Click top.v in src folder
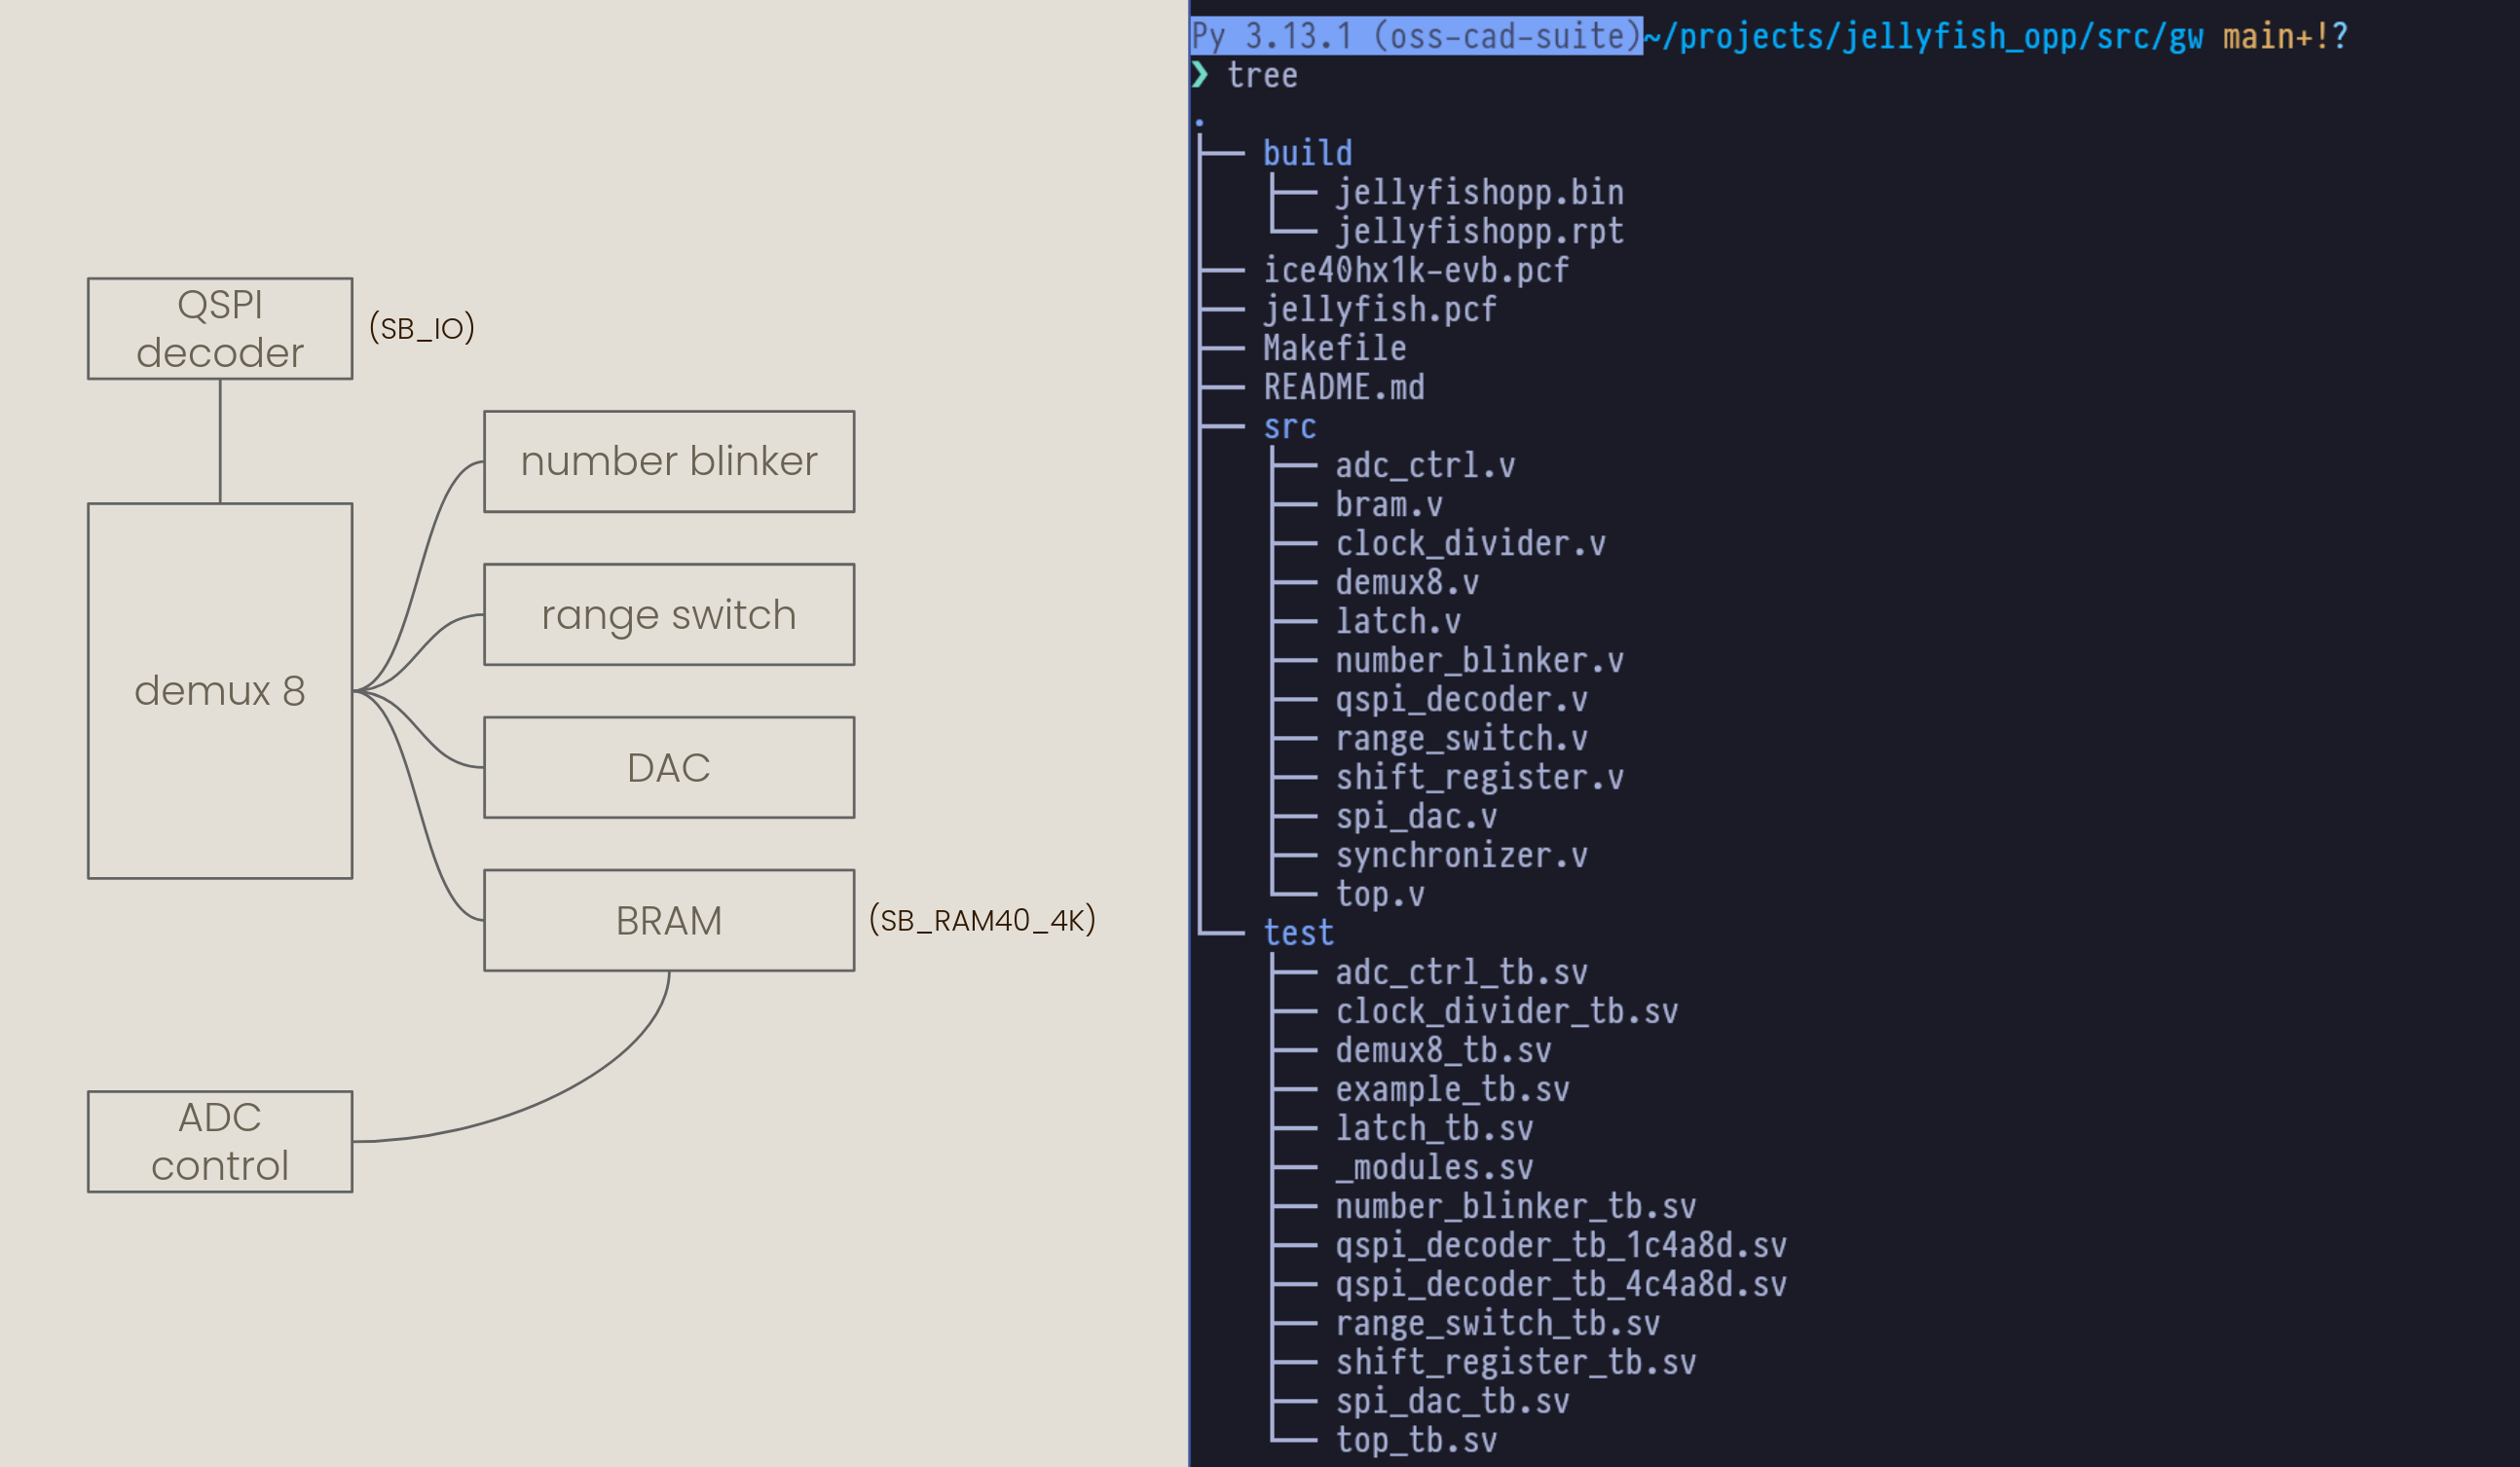Screen dimensions: 2520x1467 tap(1379, 894)
